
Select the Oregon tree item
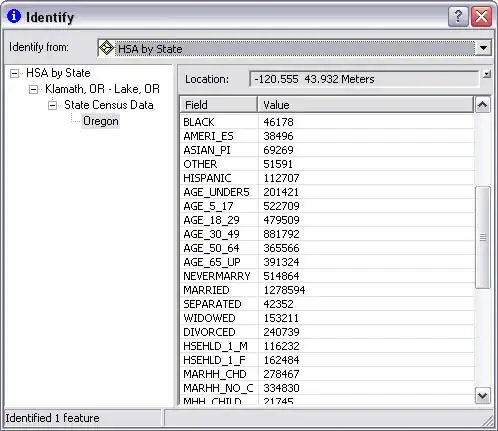coord(101,121)
